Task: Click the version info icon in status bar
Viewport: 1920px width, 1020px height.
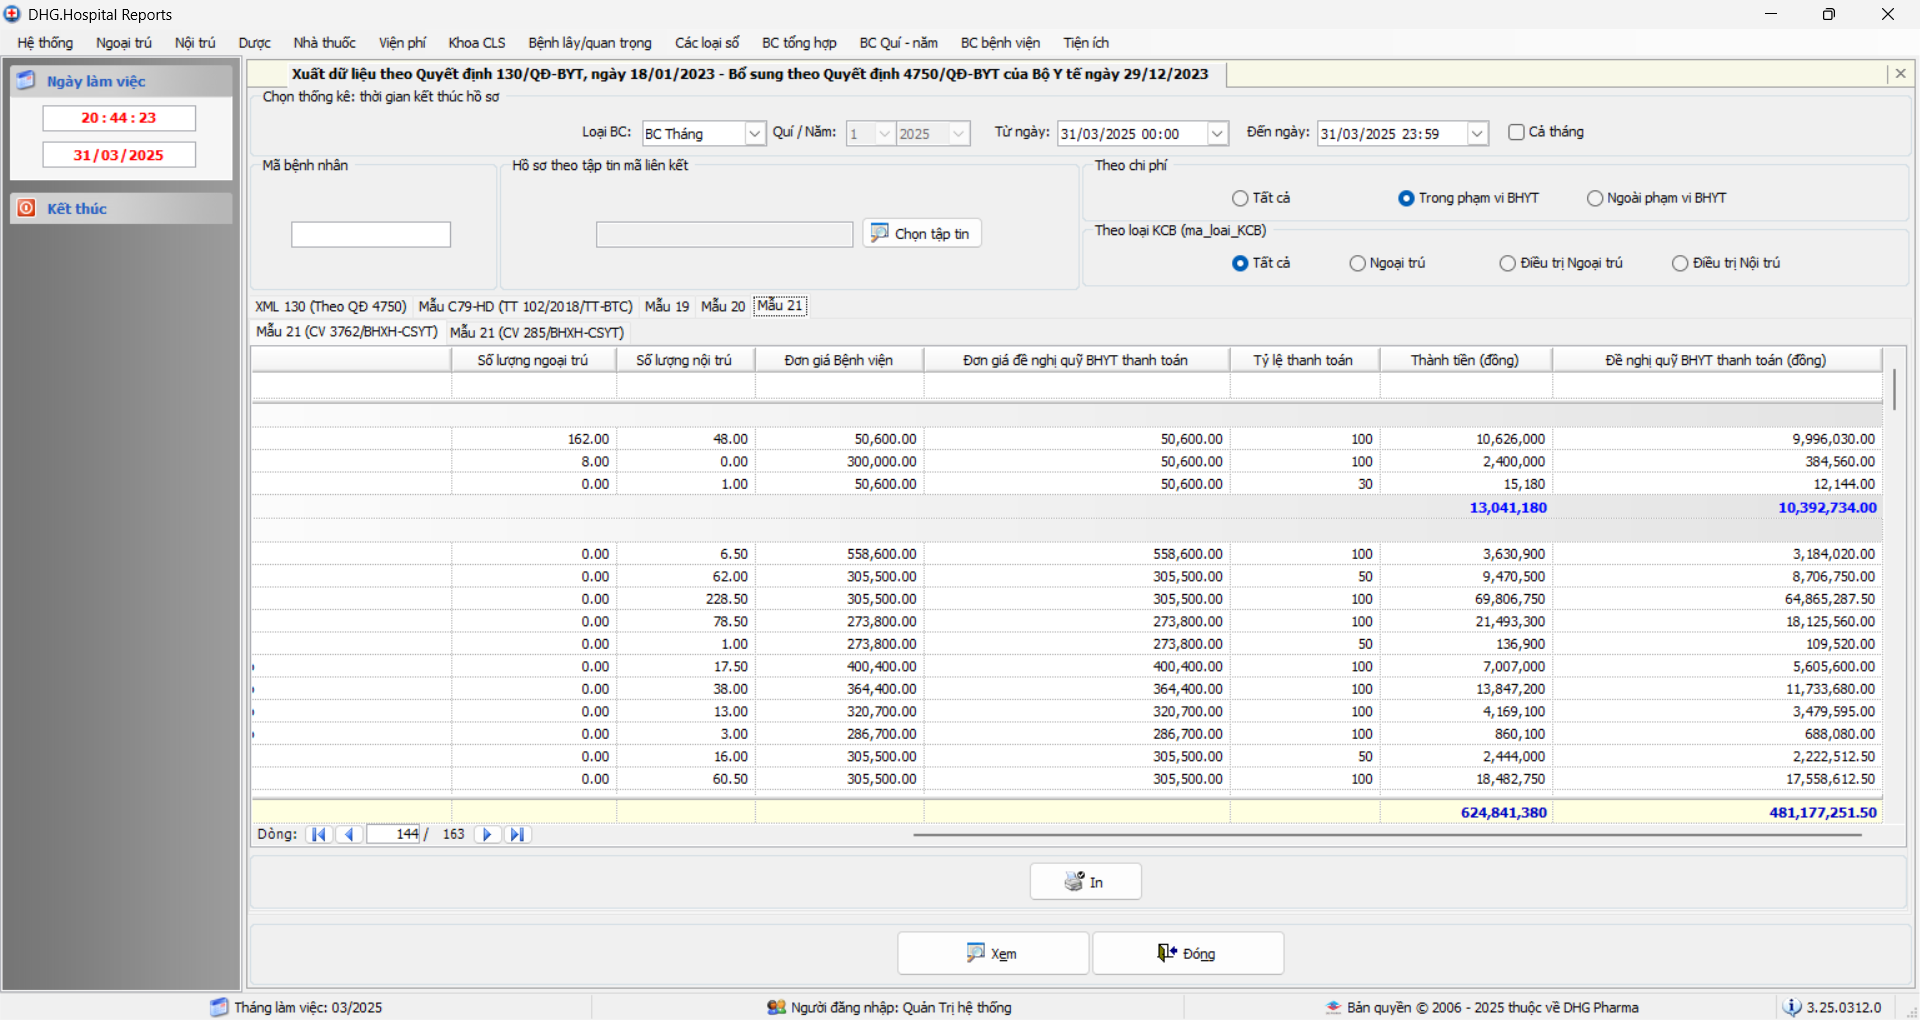Action: pos(1792,1007)
